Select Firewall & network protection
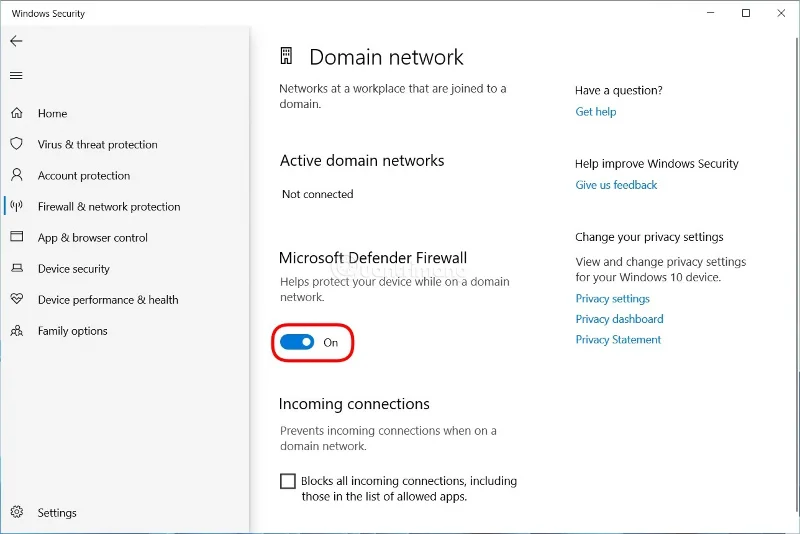The width and height of the screenshot is (800, 534). tap(109, 207)
